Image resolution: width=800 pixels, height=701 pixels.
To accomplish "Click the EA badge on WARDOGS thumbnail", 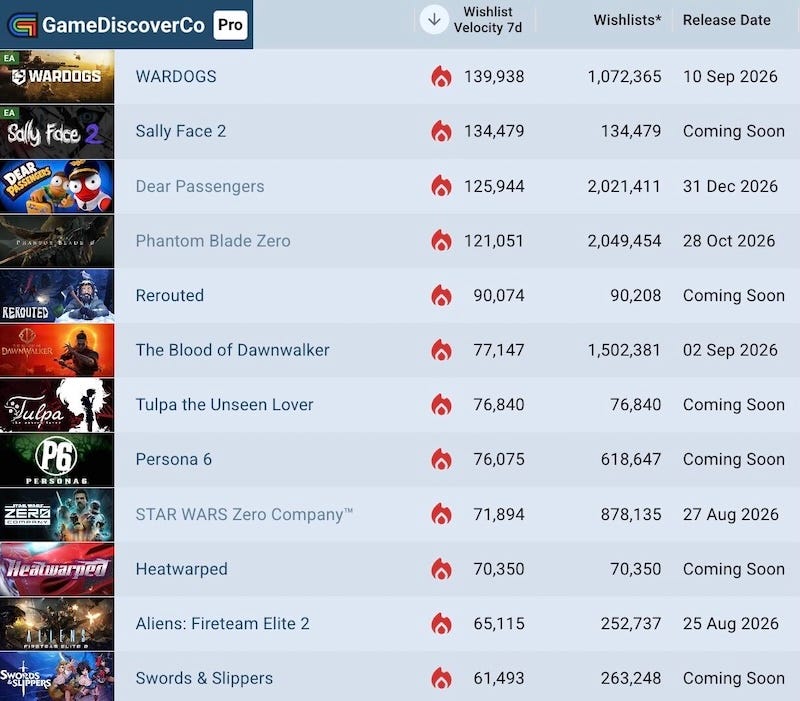I will (9, 58).
